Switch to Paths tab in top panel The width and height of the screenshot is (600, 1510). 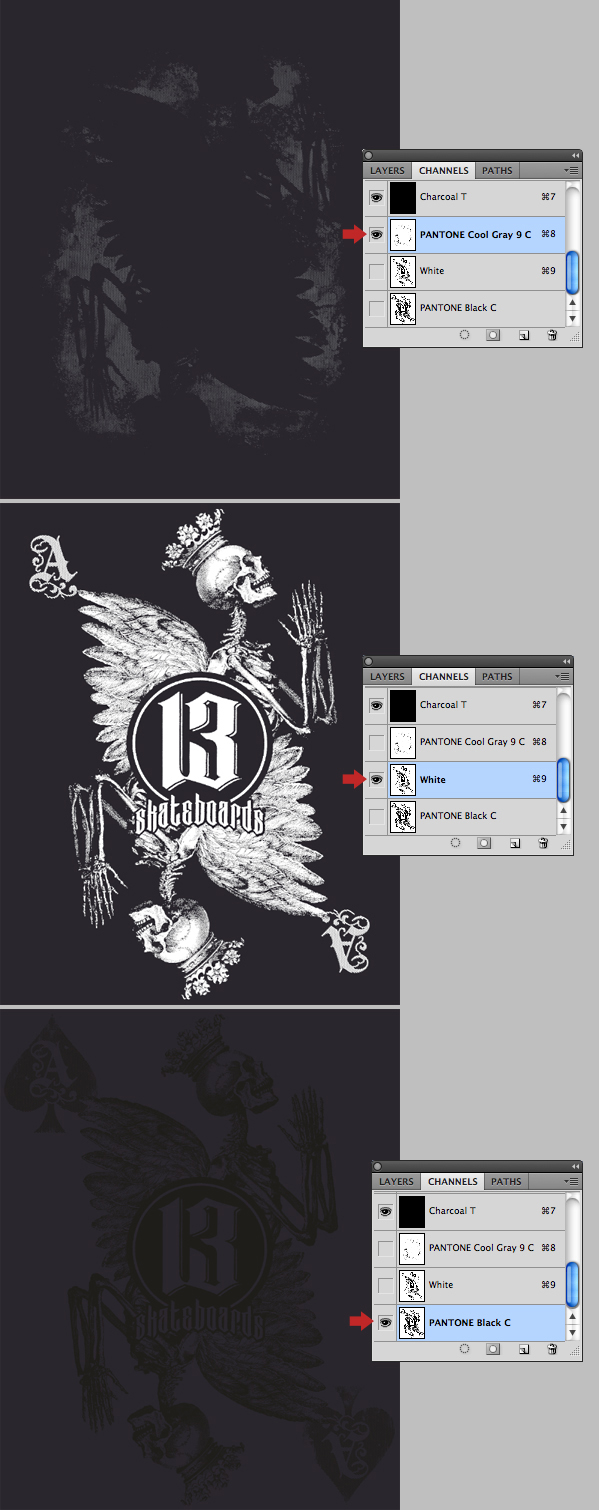click(497, 171)
